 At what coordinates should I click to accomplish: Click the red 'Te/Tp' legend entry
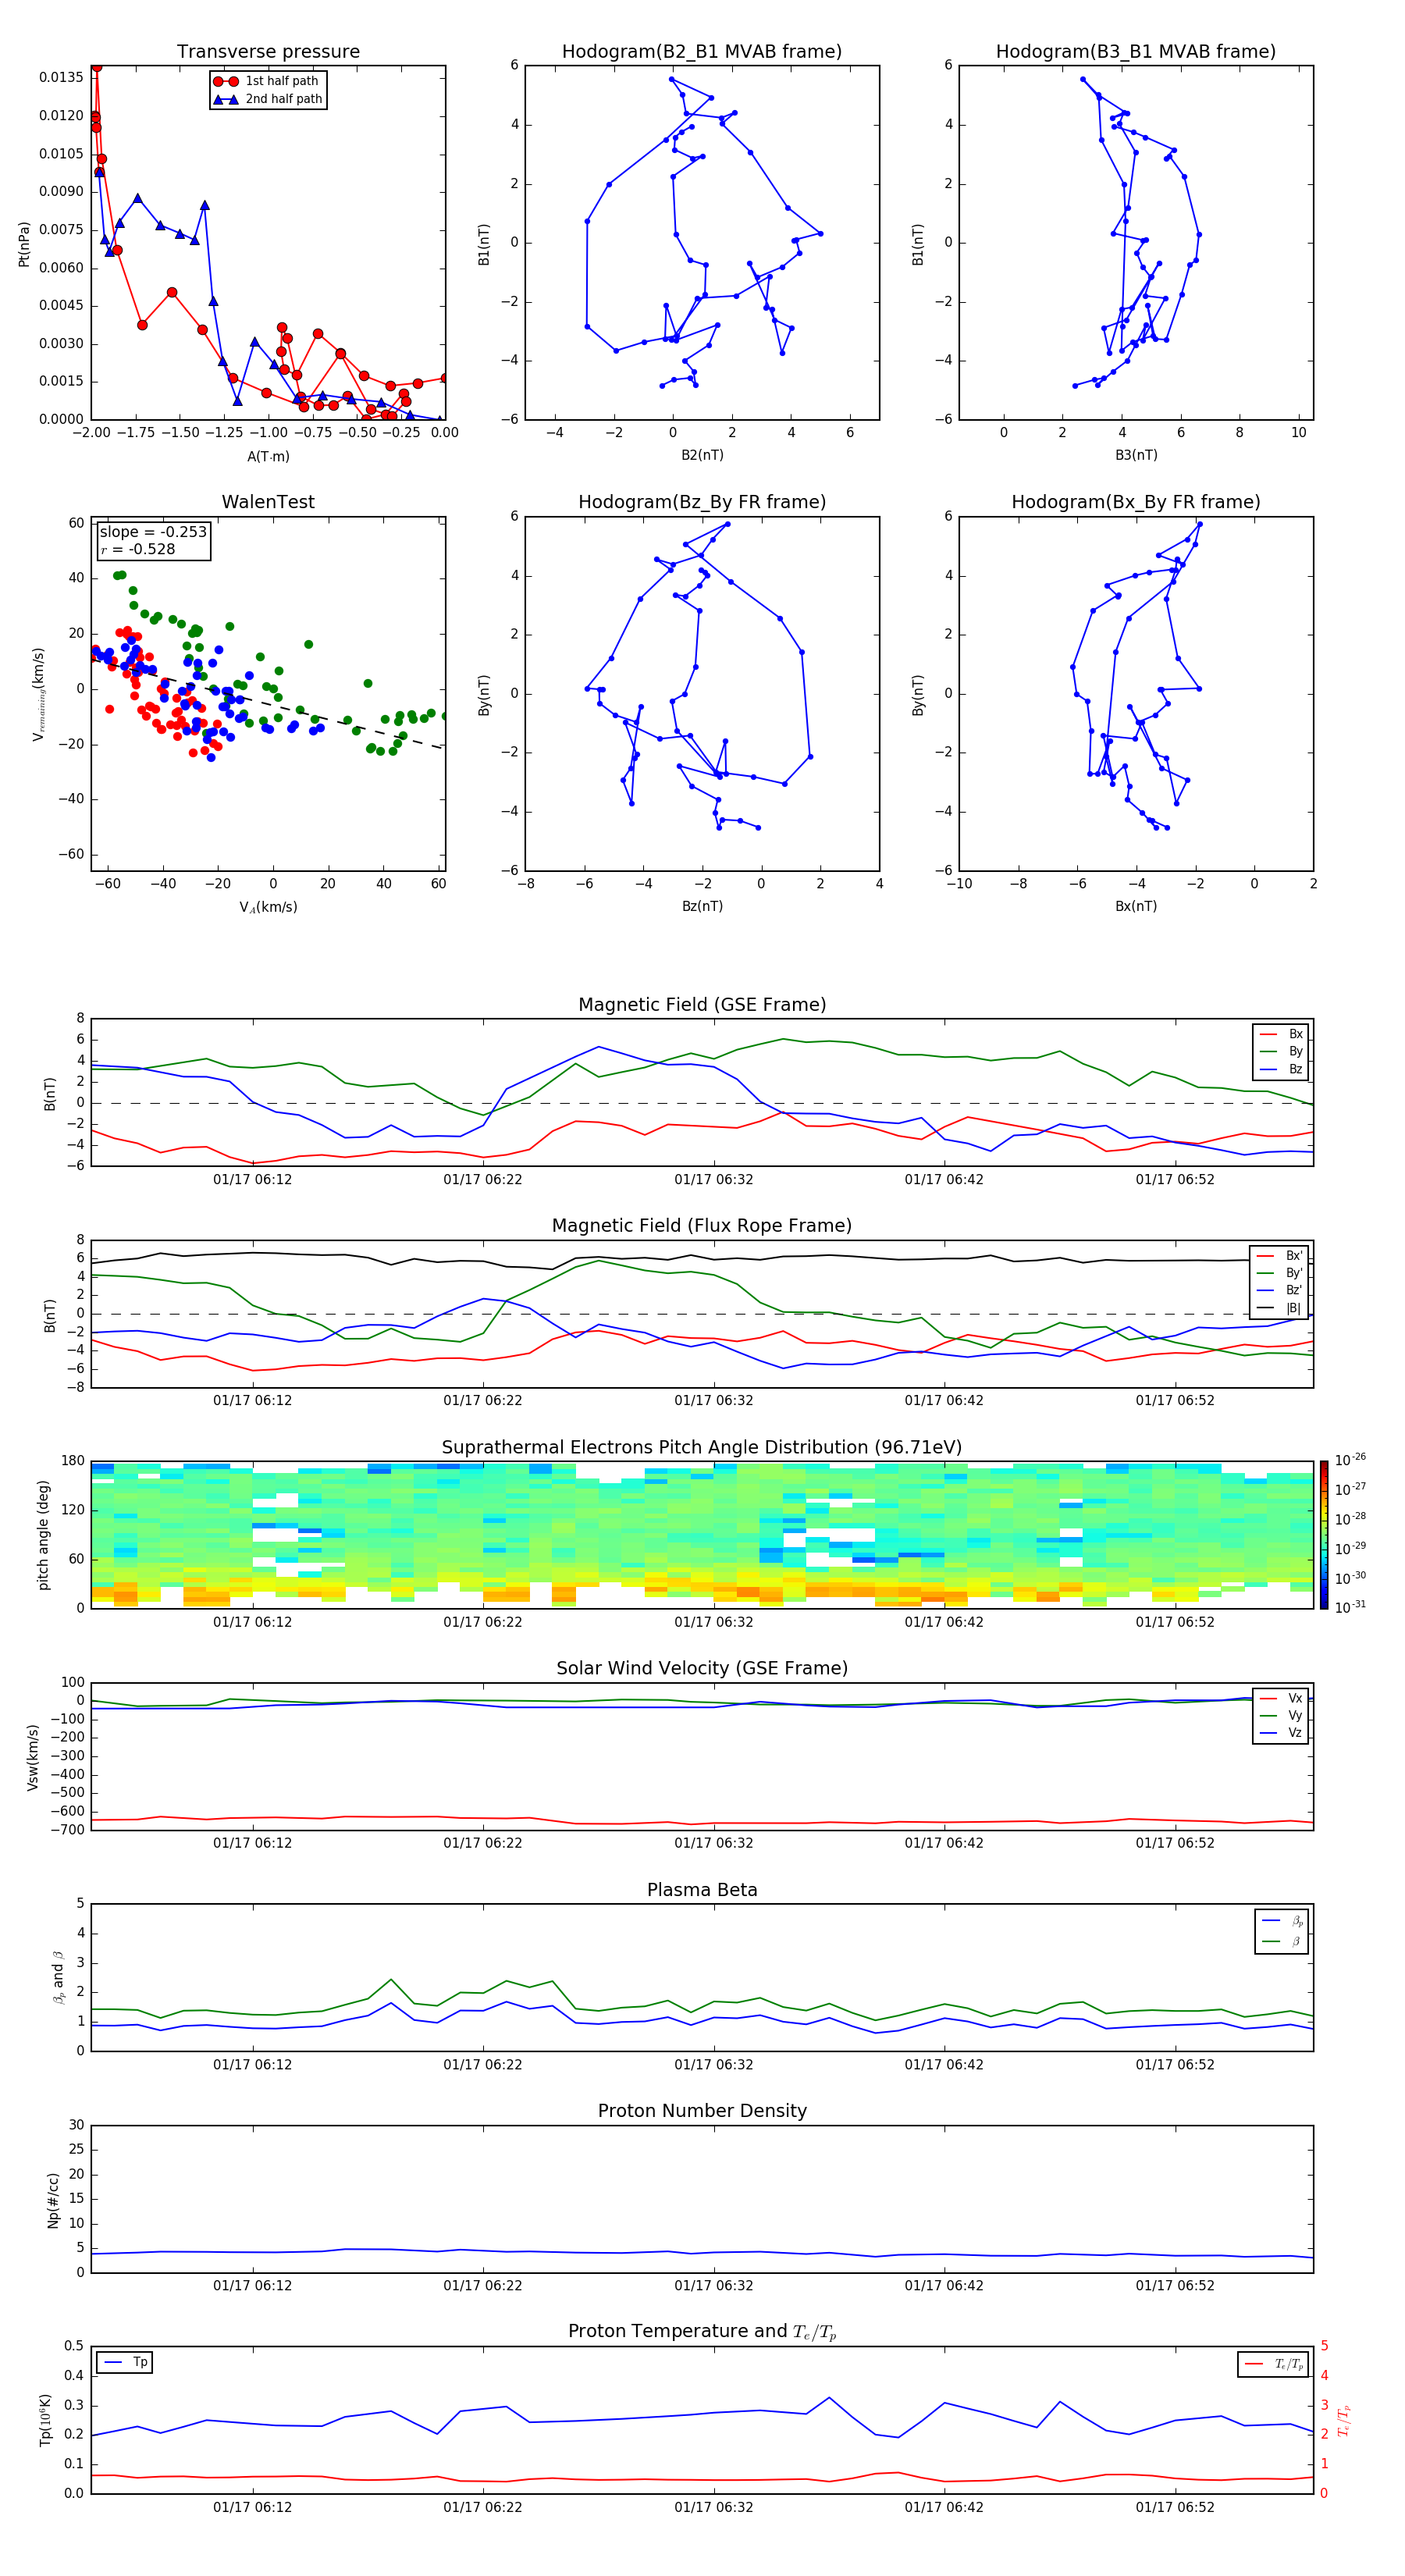point(1275,2364)
